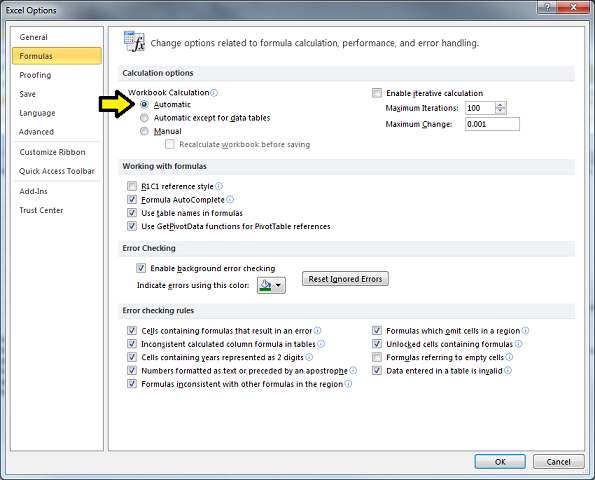Switch to the Advanced options category

37,132
